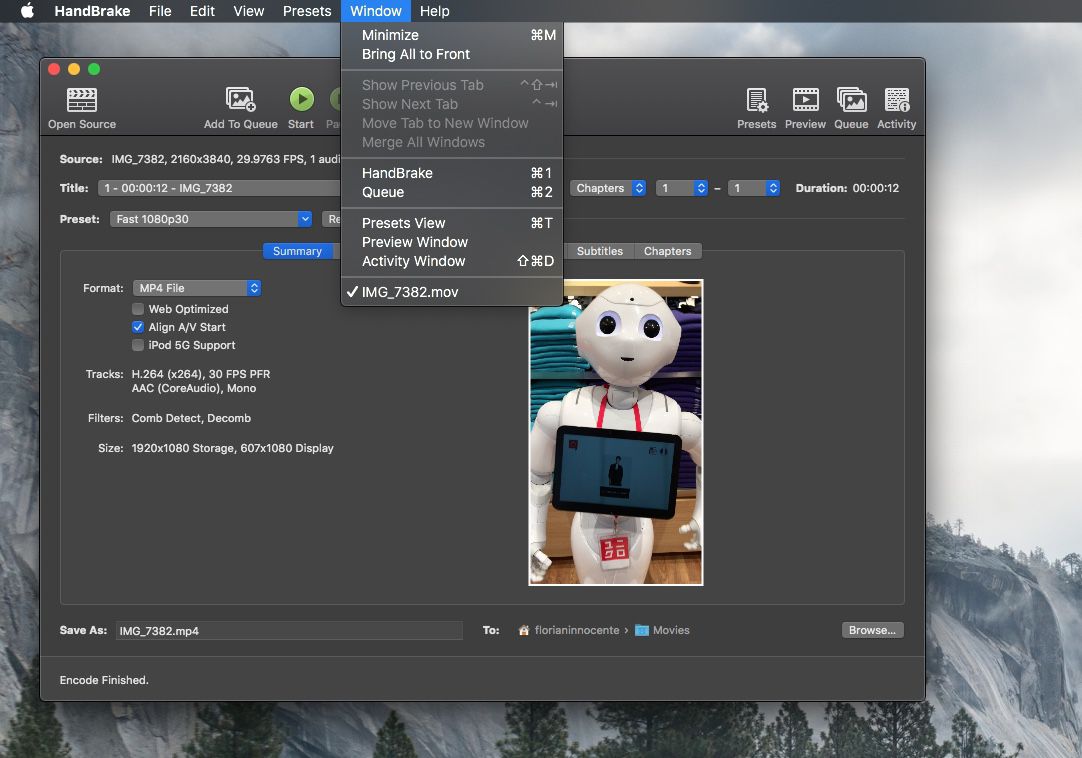Open the Apple menu
The width and height of the screenshot is (1082, 758).
(27, 11)
